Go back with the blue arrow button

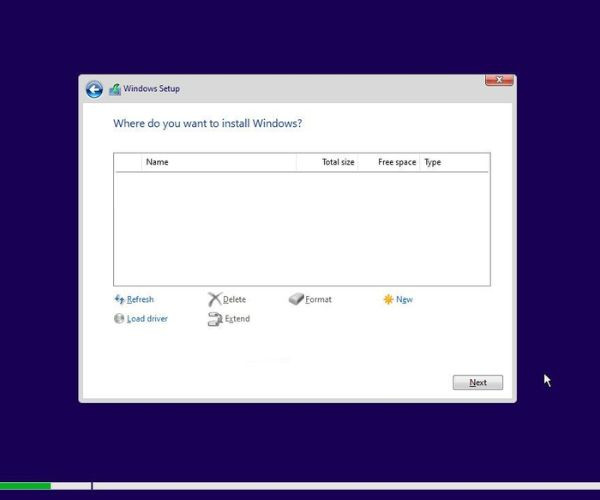(x=94, y=90)
